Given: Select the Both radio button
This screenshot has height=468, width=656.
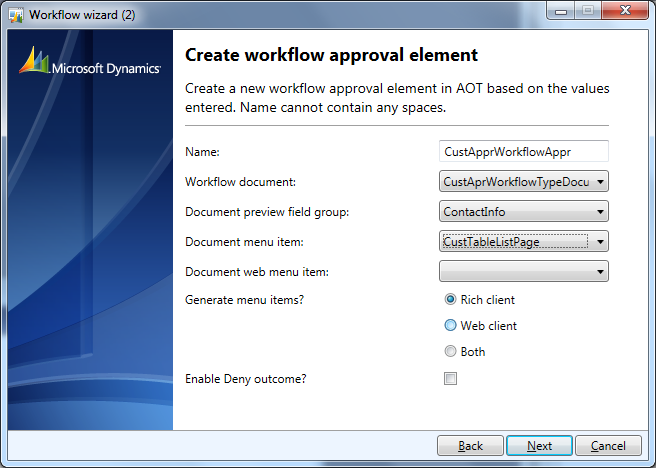Looking at the screenshot, I should tap(450, 351).
